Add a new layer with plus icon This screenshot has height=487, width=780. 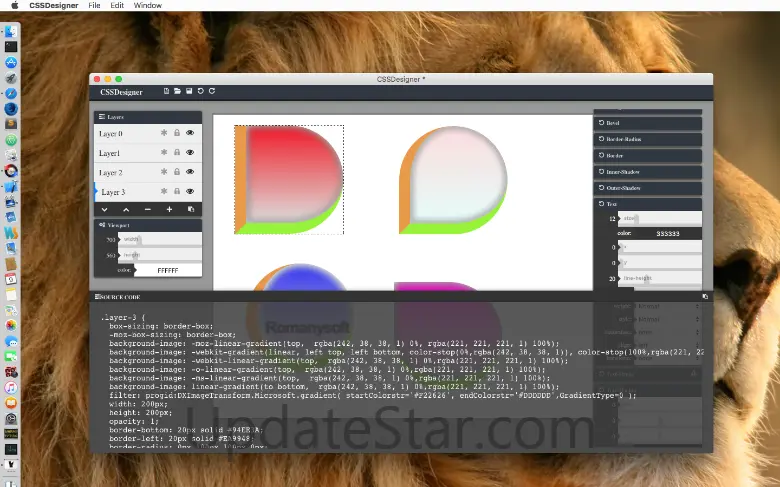point(169,209)
